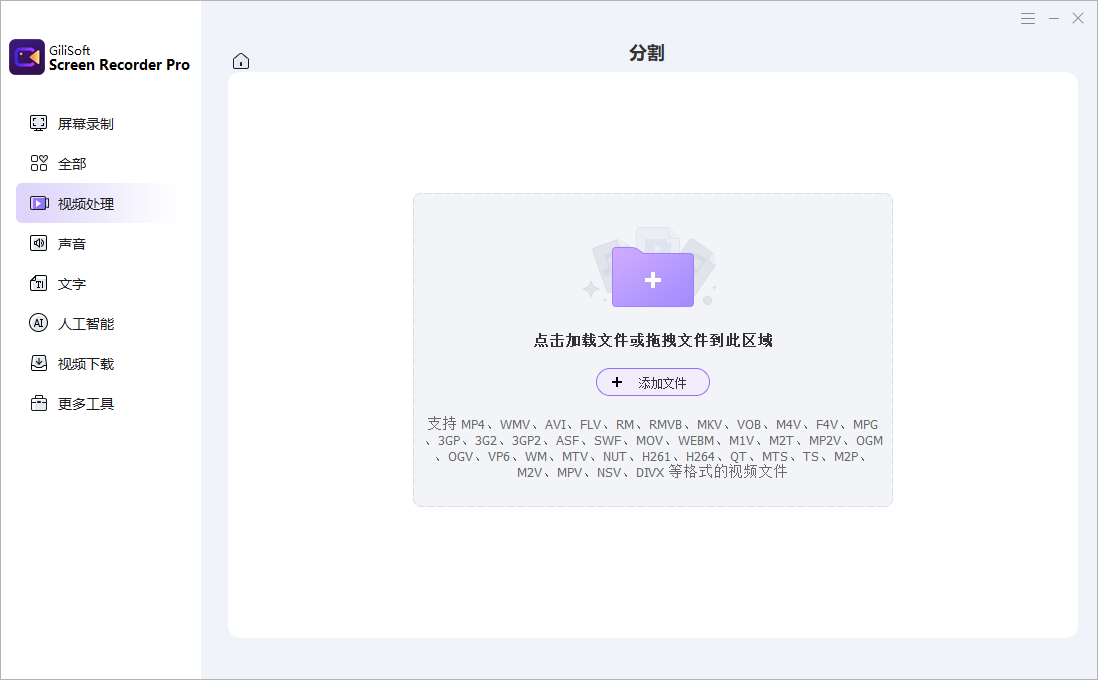
Task: Click the download icon beside 视频下载
Action: [x=39, y=363]
